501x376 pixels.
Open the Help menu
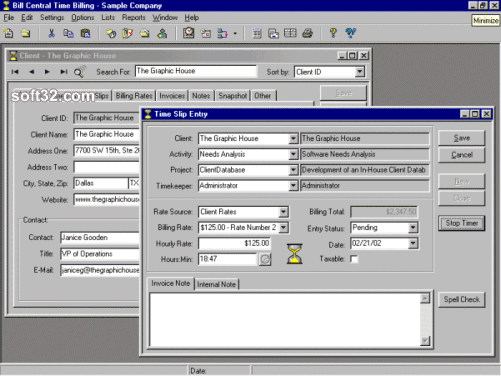point(192,17)
